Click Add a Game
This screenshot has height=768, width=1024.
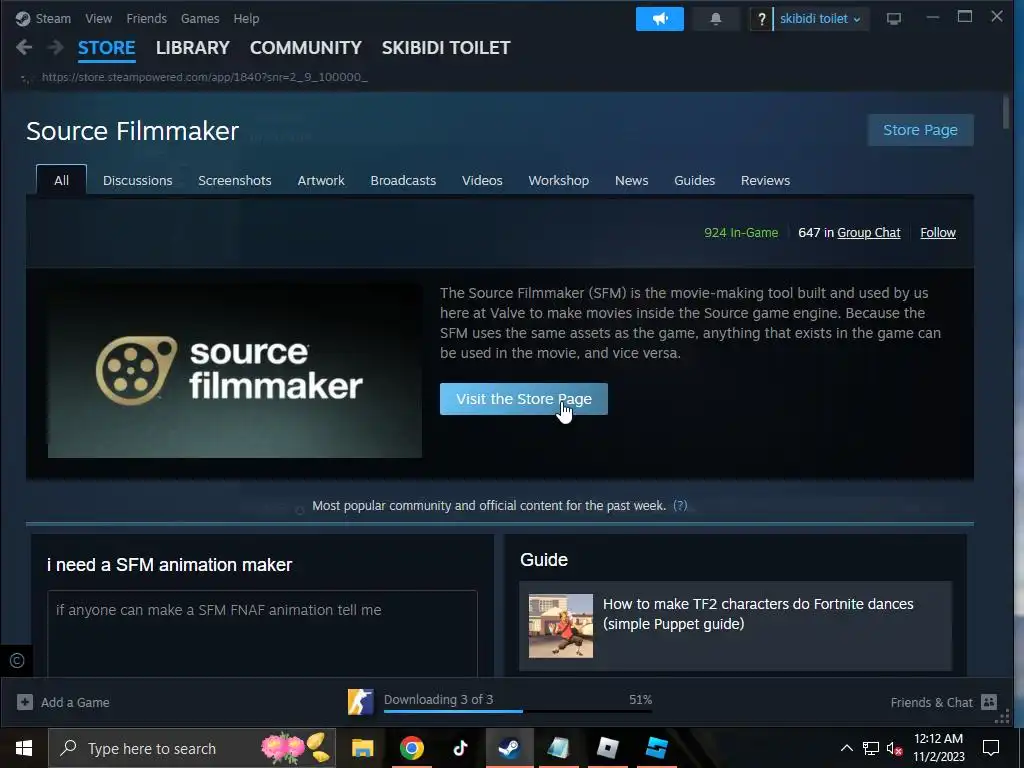coord(75,703)
